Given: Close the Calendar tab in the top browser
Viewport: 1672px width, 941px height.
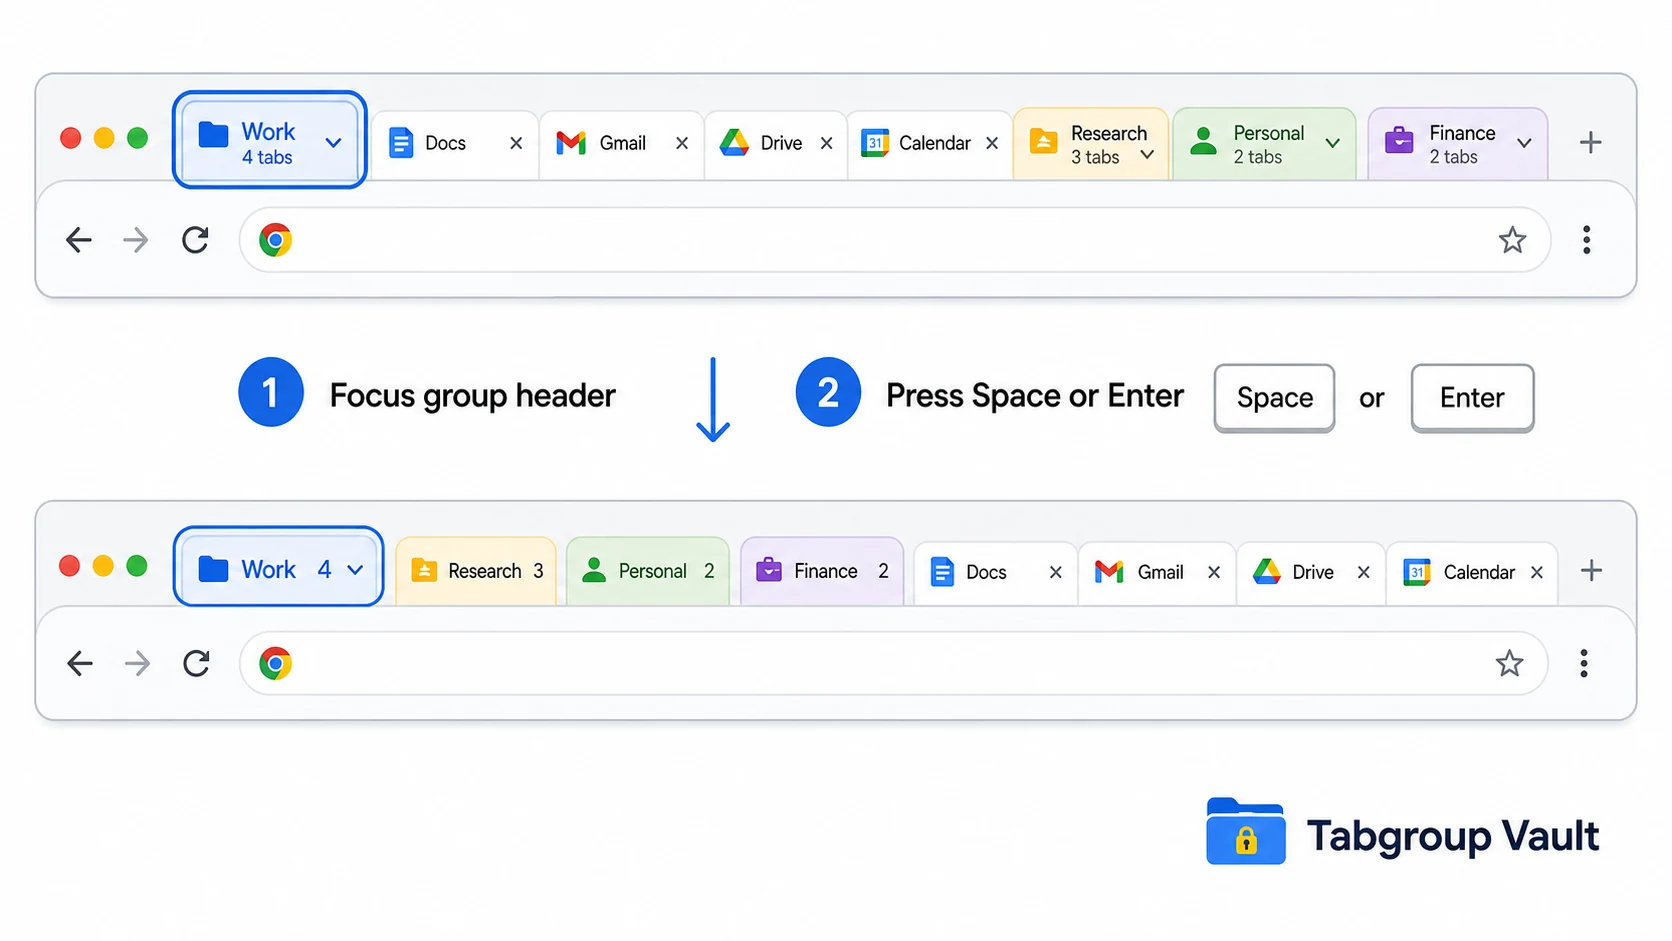Looking at the screenshot, I should [x=992, y=143].
